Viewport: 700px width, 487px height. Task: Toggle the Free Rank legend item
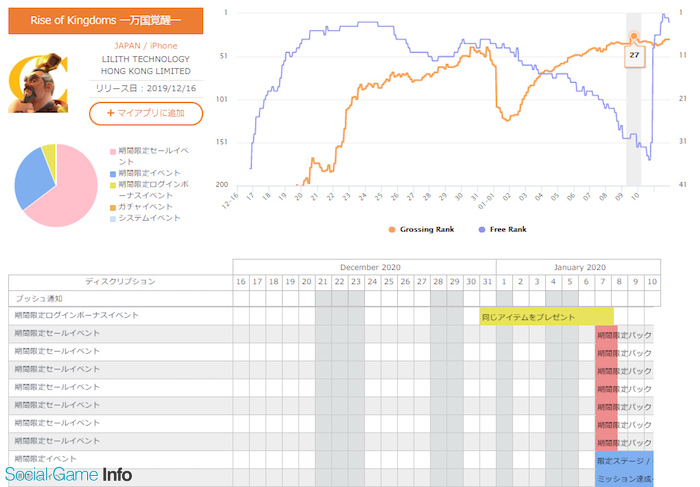click(x=503, y=229)
